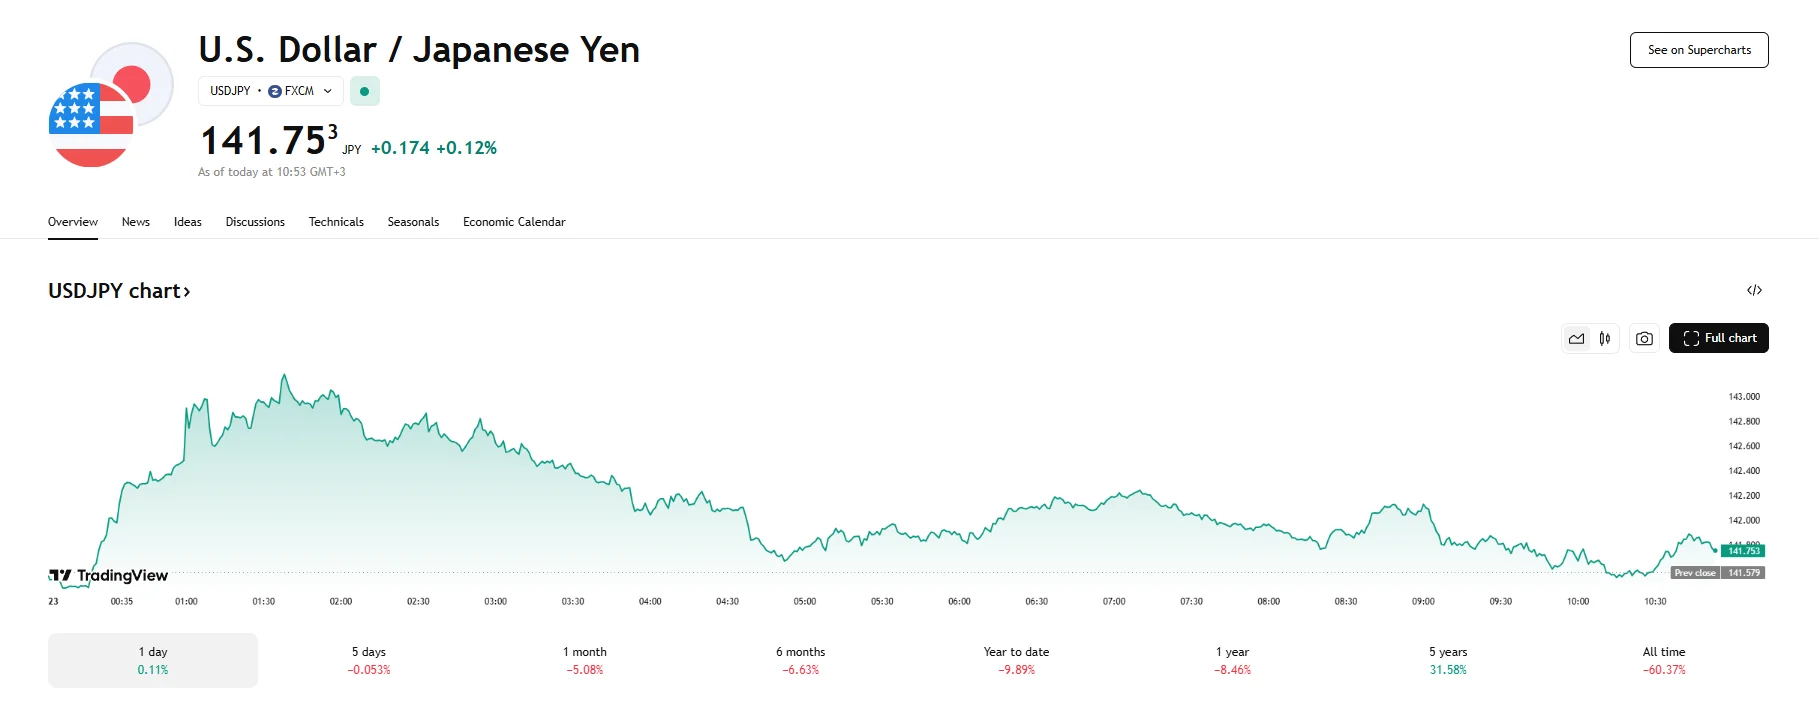Switch to the News tab
The width and height of the screenshot is (1819, 711).
coord(136,222)
